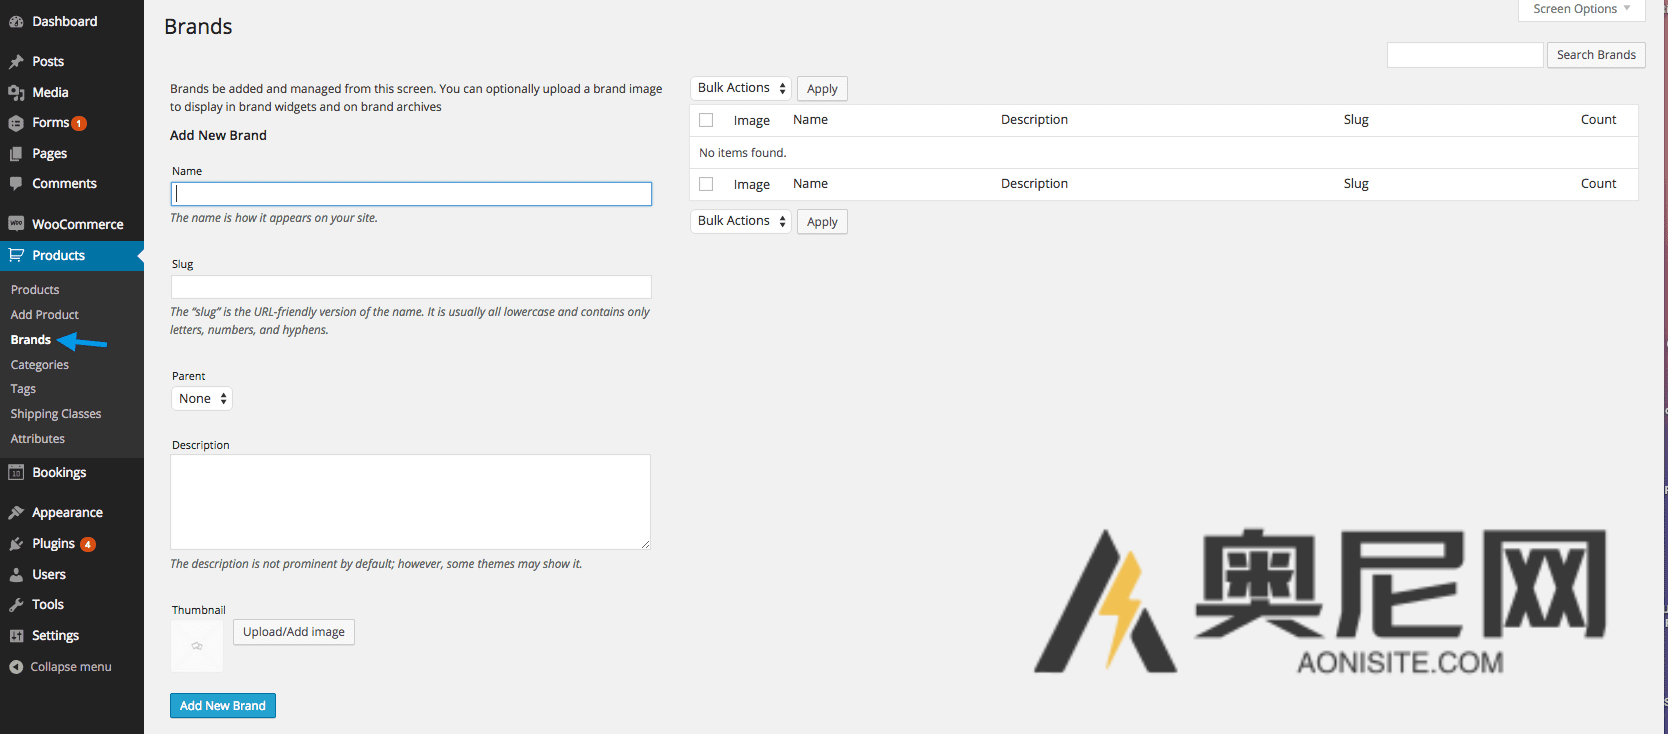Sort by Slug column in table header
1668x734 pixels.
click(1356, 120)
